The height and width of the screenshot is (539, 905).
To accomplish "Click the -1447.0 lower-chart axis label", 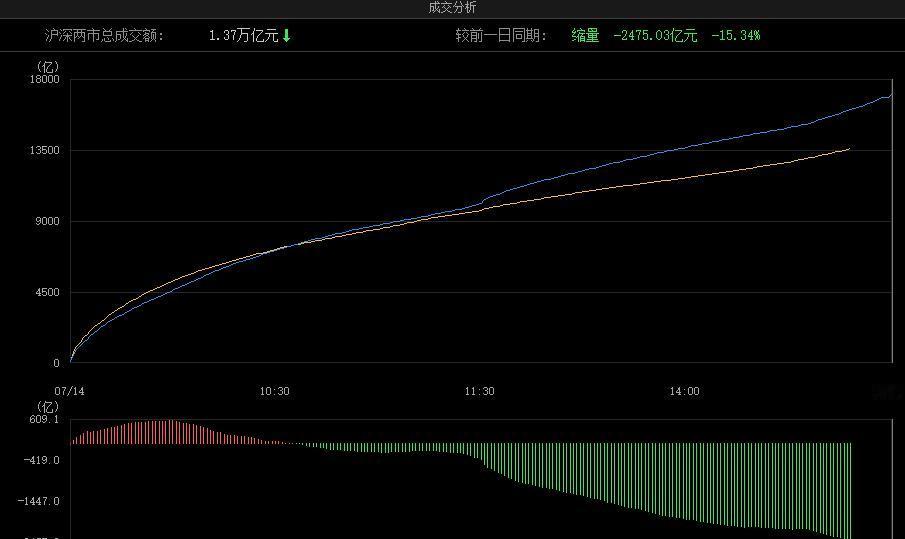I will coord(39,501).
